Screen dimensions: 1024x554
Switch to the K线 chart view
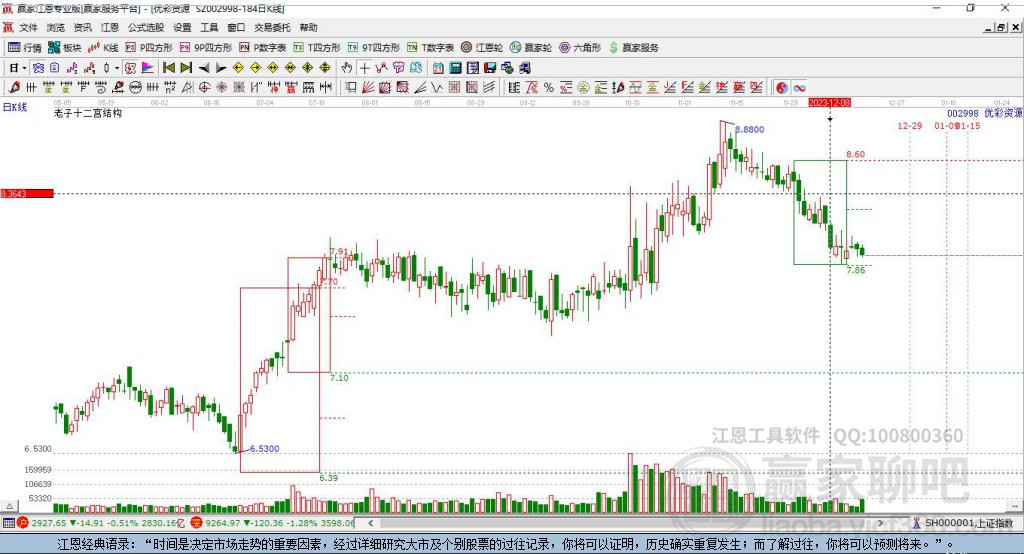pos(103,48)
